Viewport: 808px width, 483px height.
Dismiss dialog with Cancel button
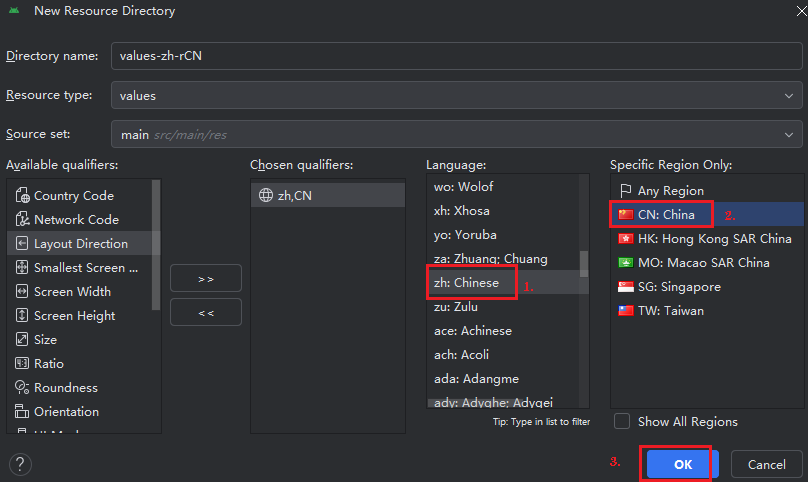[766, 464]
